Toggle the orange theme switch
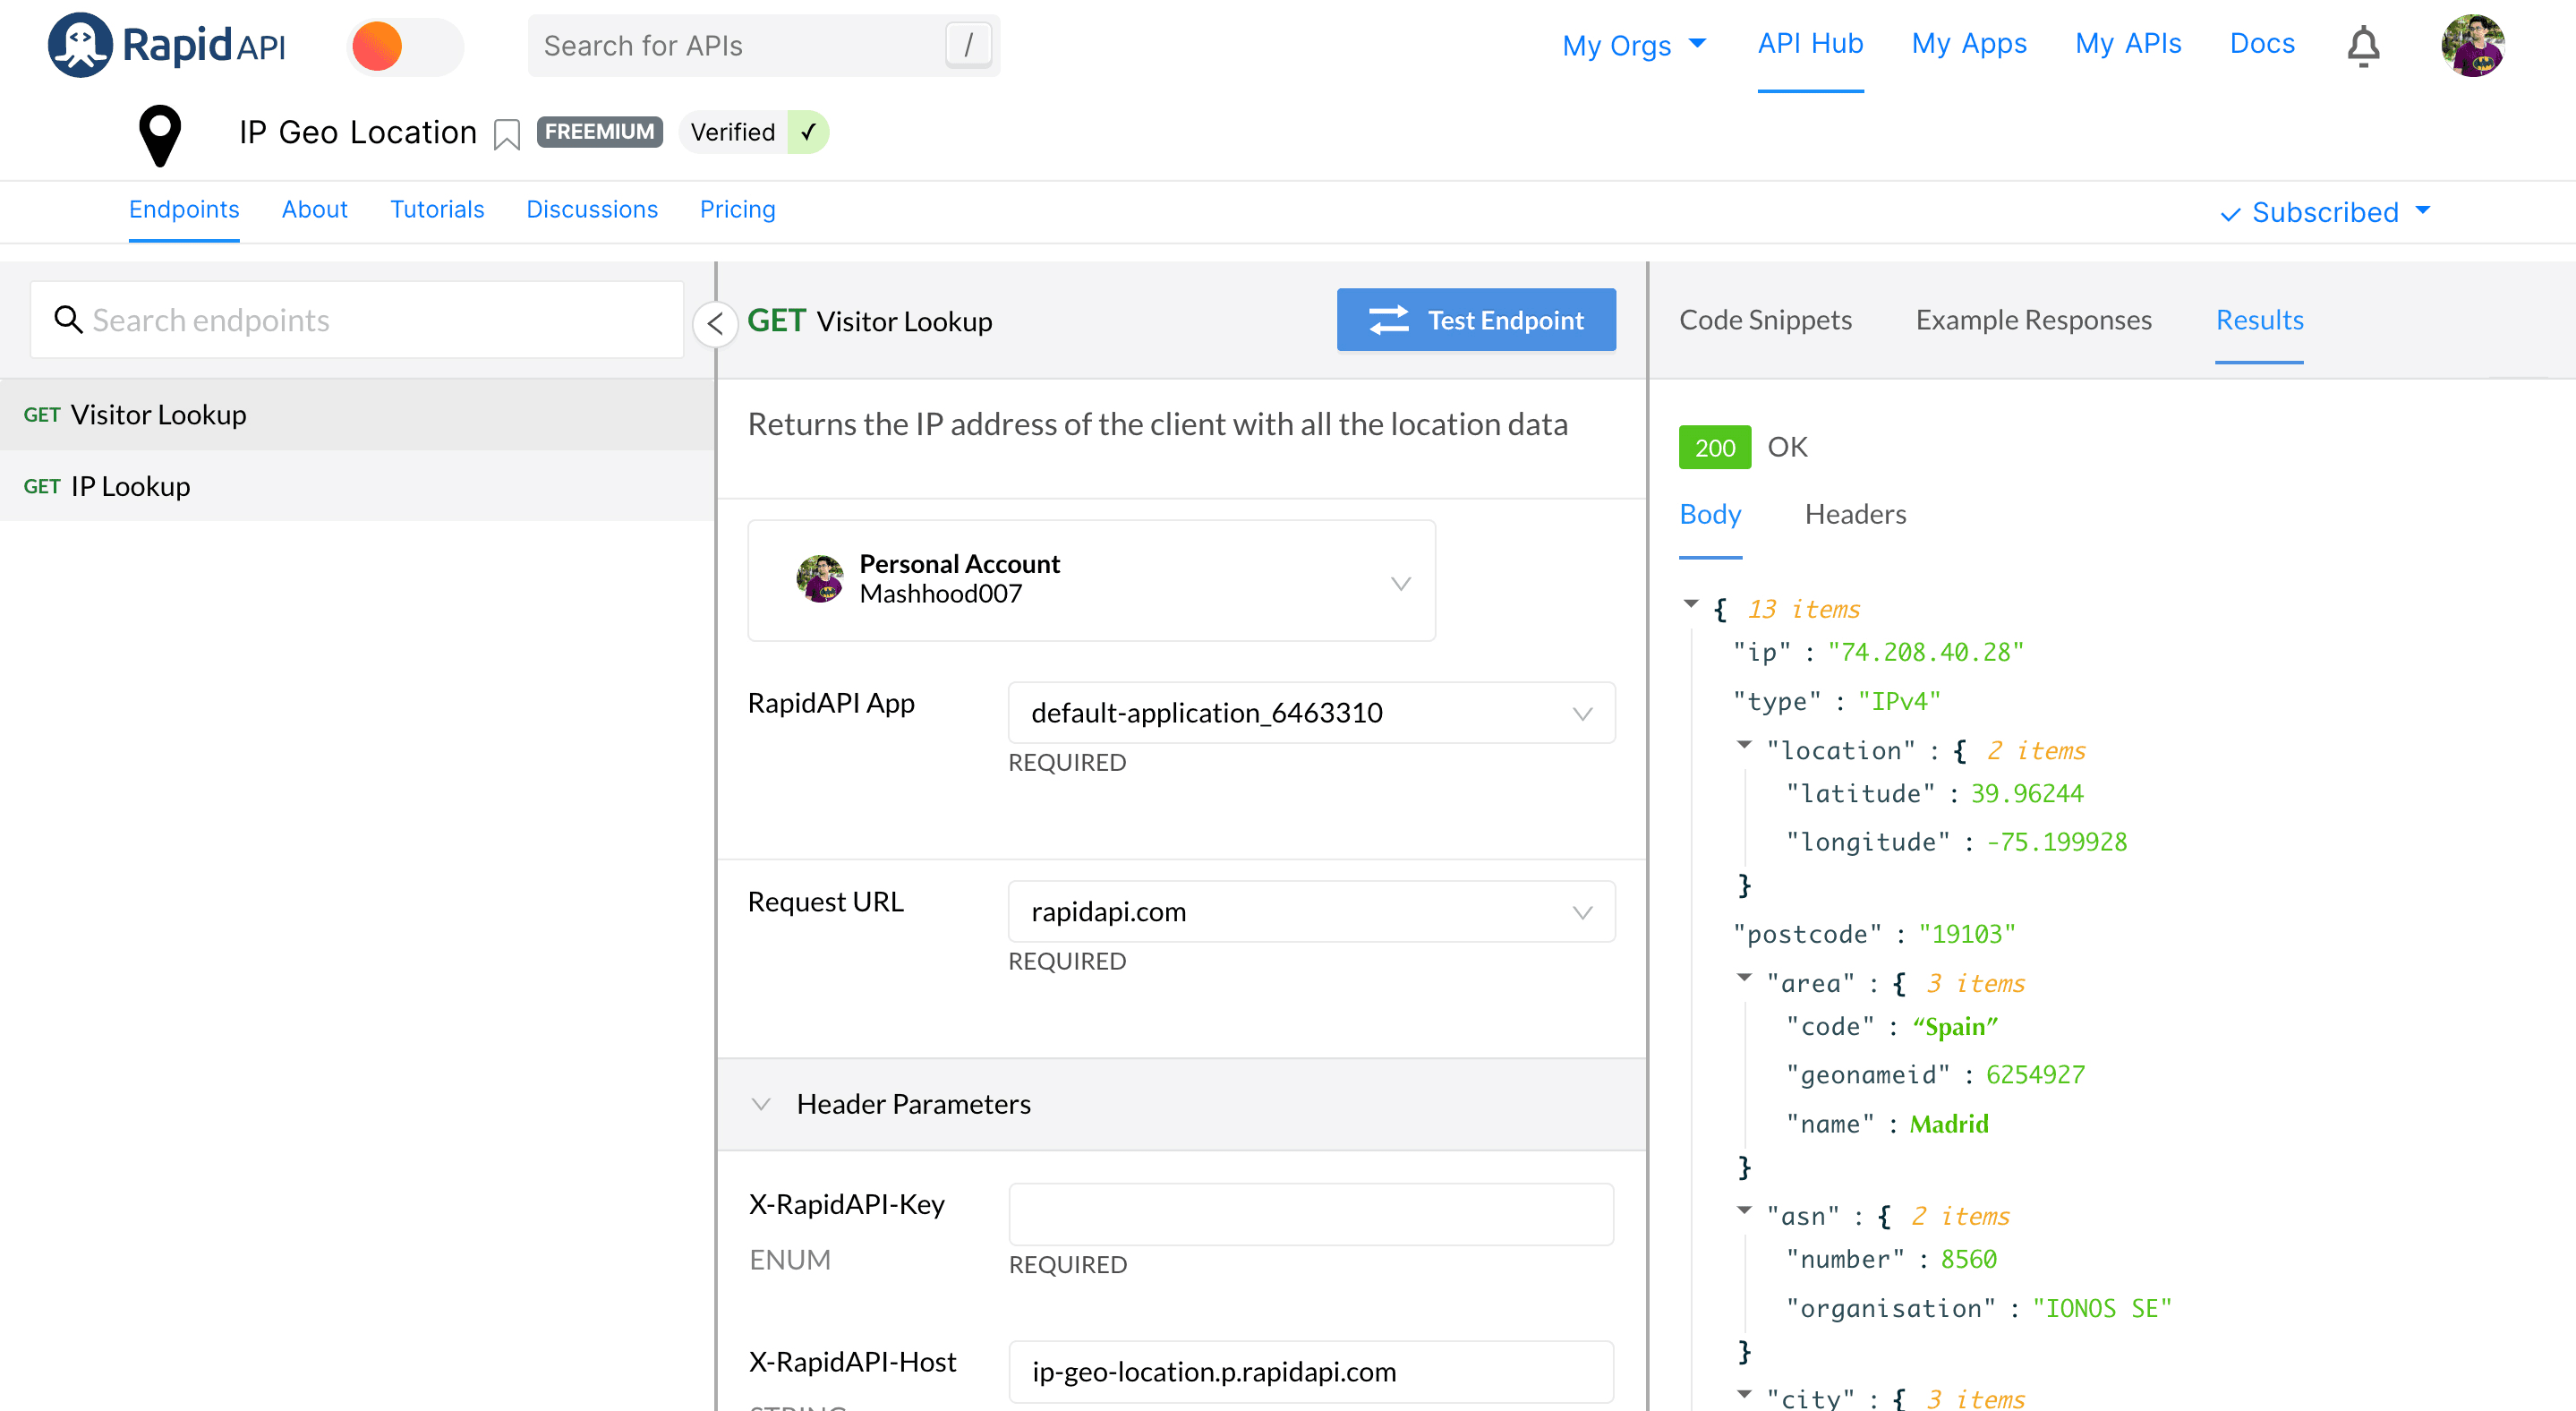Screen dimensions: 2576x1411 [x=405, y=46]
